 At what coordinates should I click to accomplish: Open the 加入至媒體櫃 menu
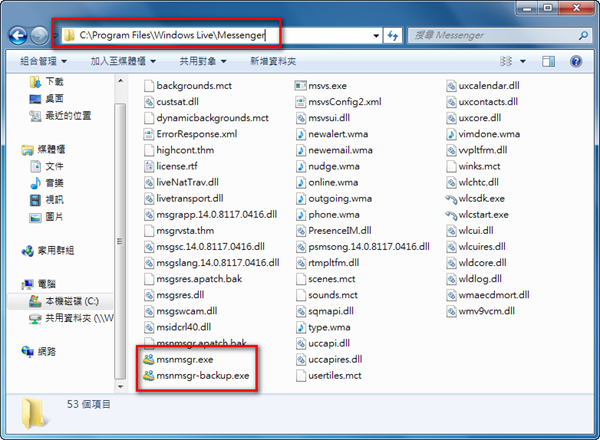pos(123,61)
